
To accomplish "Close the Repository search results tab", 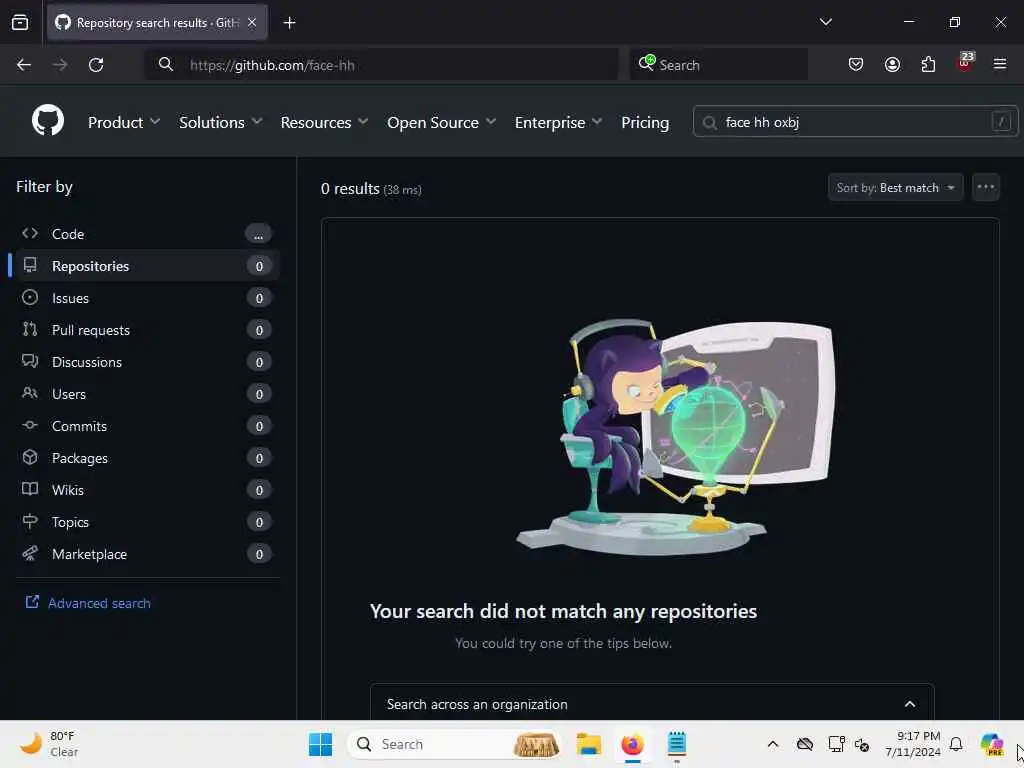I will 252,22.
